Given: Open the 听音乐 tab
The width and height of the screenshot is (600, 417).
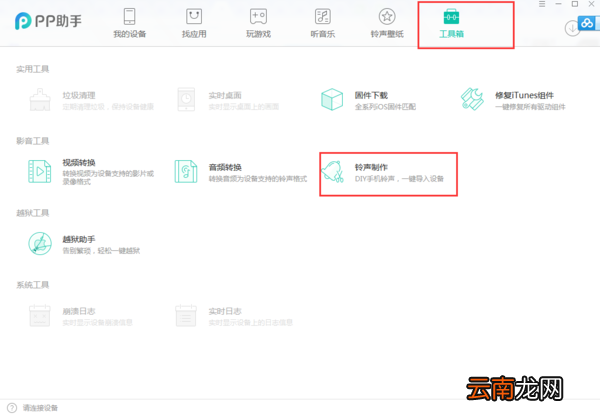Looking at the screenshot, I should [323, 23].
